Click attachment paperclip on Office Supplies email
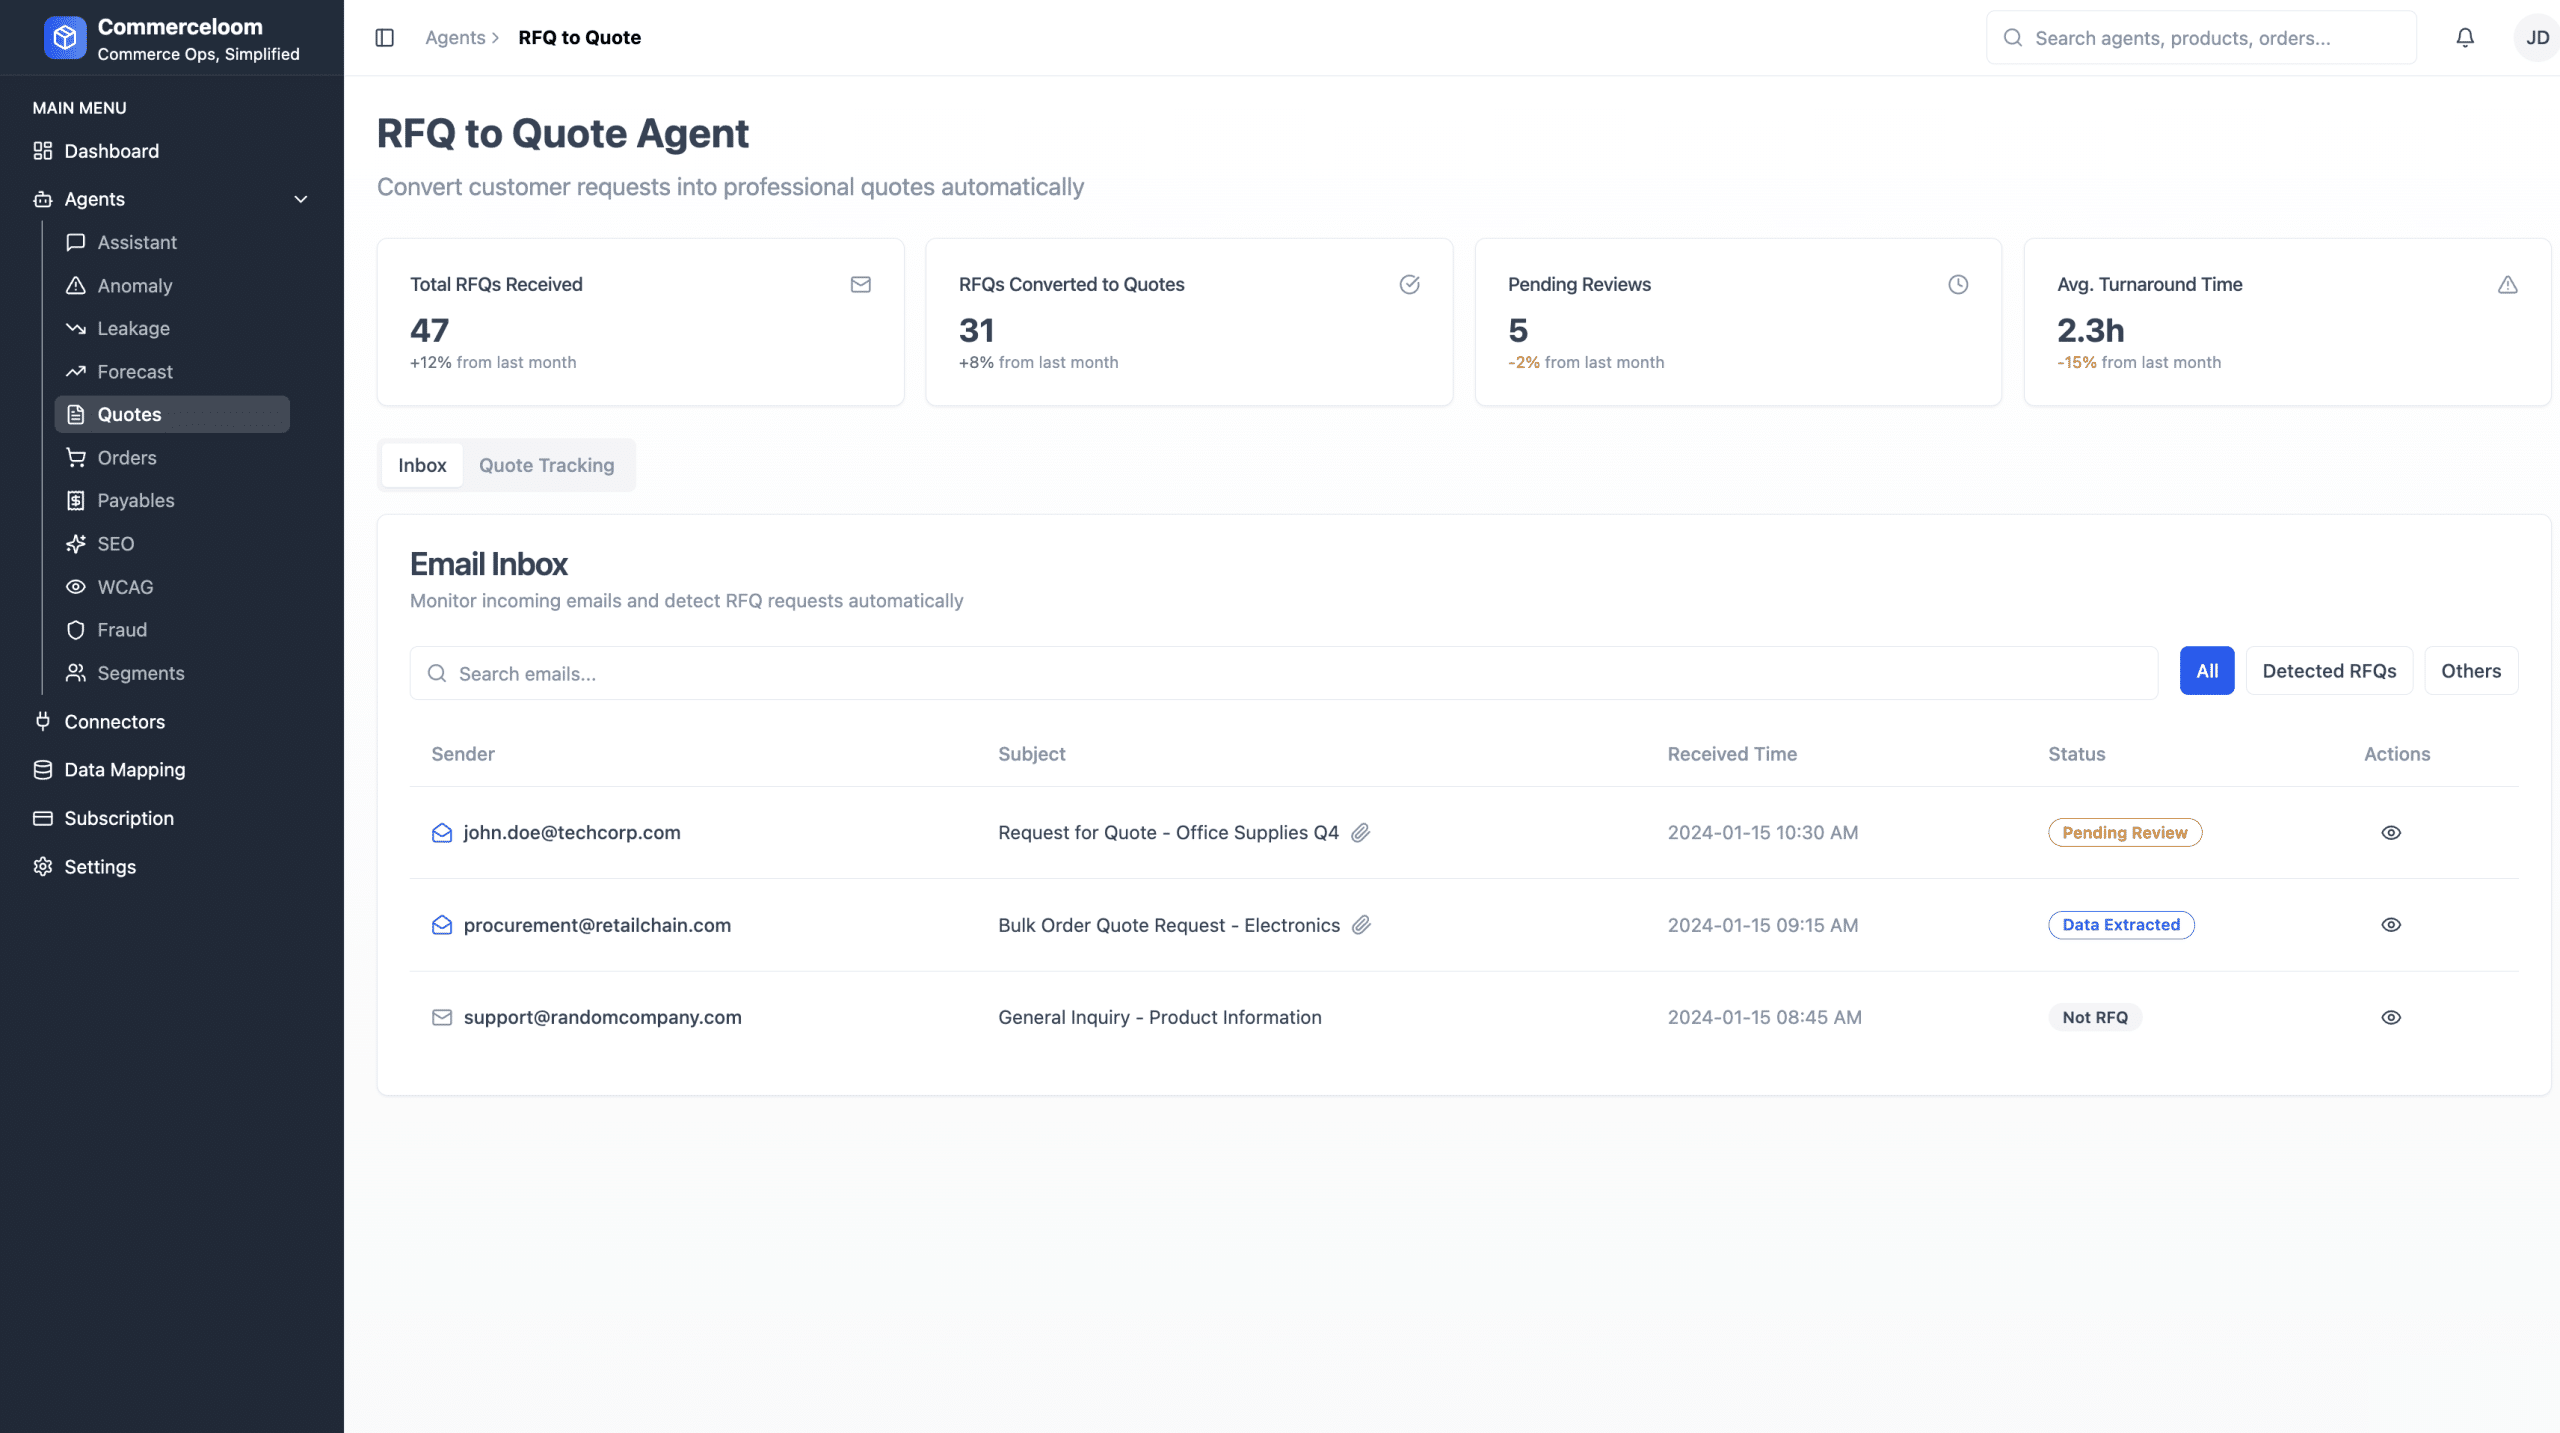 click(1360, 833)
